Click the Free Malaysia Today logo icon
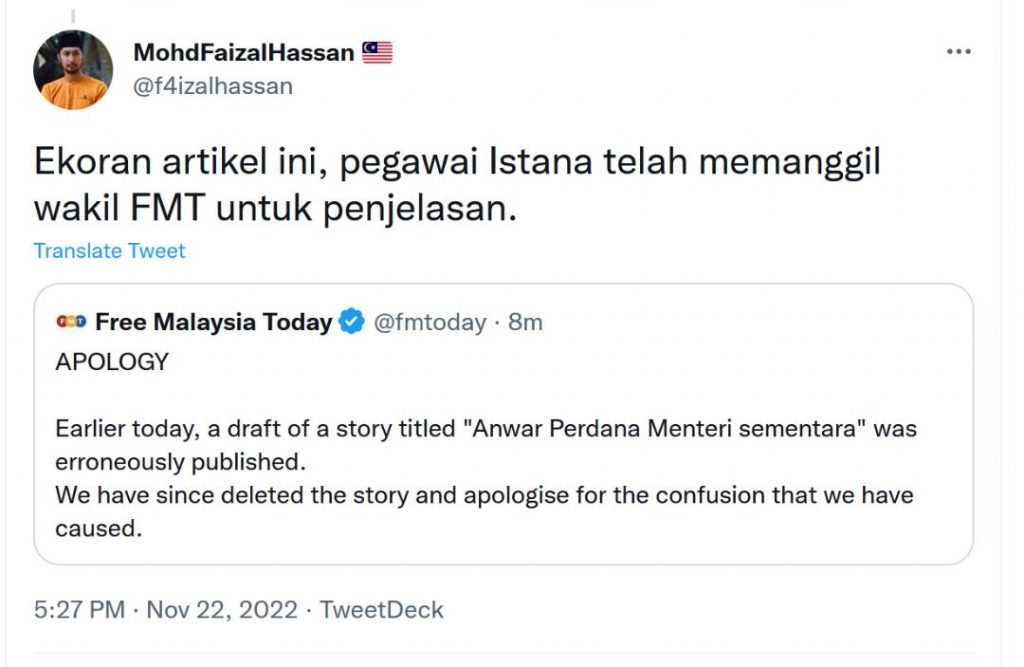 coord(71,322)
